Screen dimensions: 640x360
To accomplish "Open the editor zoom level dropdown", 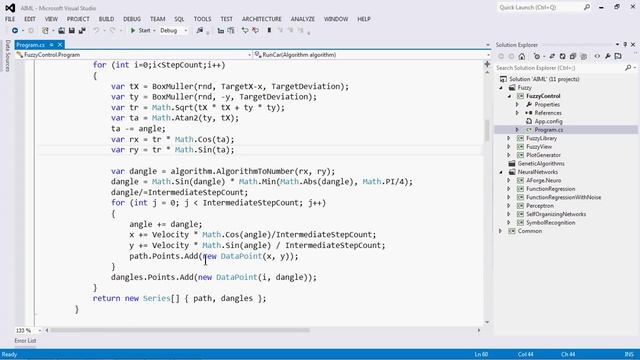I will 40,330.
